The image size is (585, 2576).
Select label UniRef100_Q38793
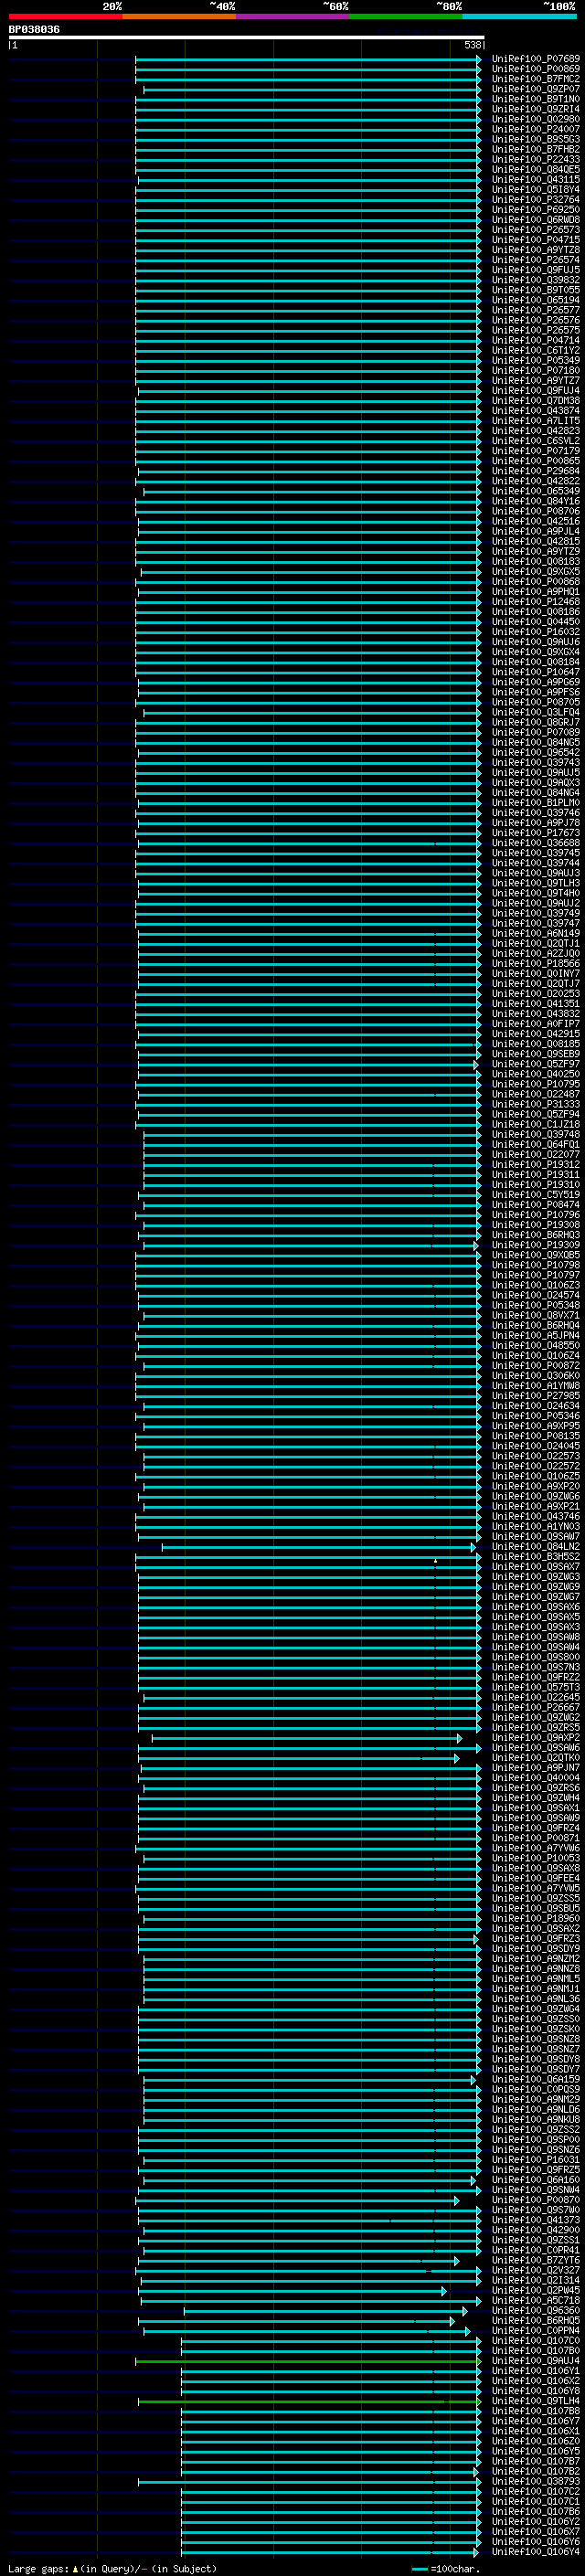click(x=536, y=2481)
